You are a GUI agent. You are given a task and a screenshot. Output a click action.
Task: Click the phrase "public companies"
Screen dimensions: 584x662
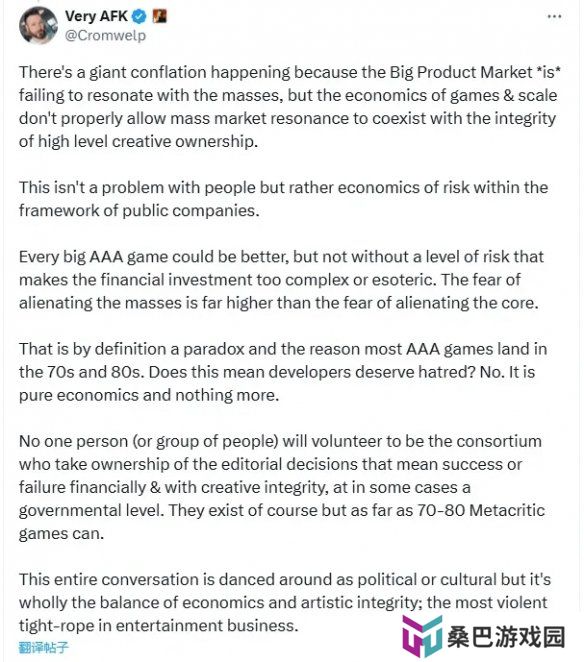pyautogui.click(x=191, y=210)
